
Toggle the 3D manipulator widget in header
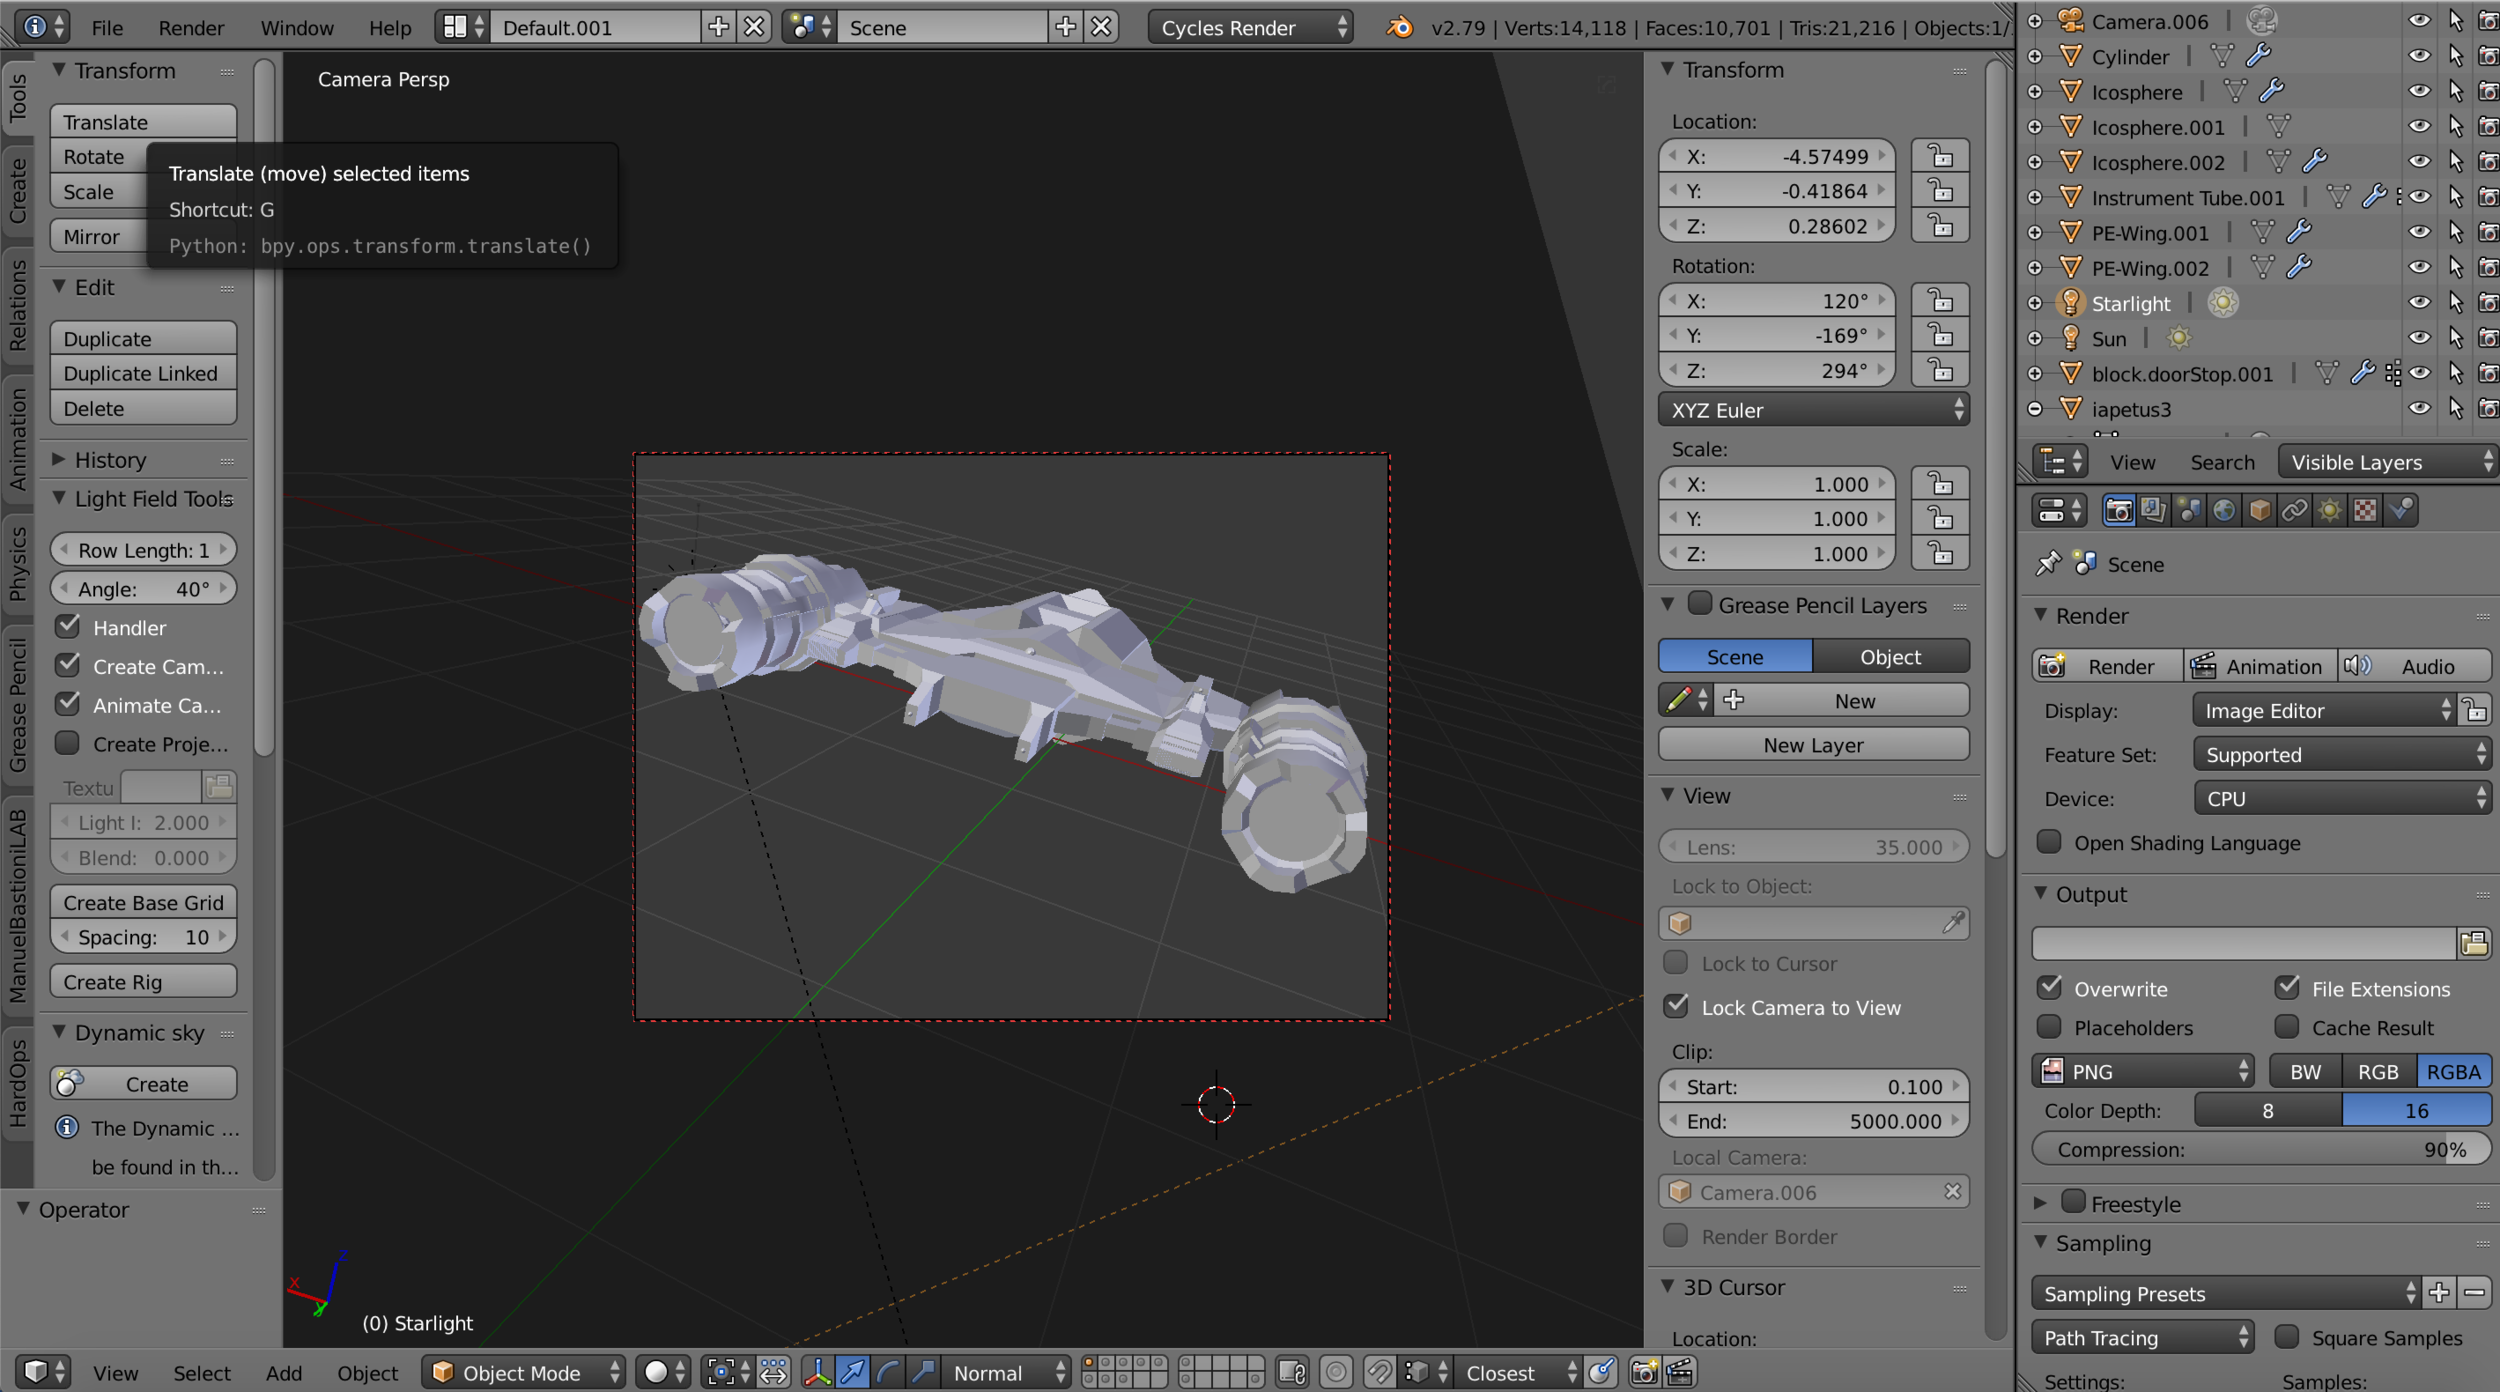817,1372
